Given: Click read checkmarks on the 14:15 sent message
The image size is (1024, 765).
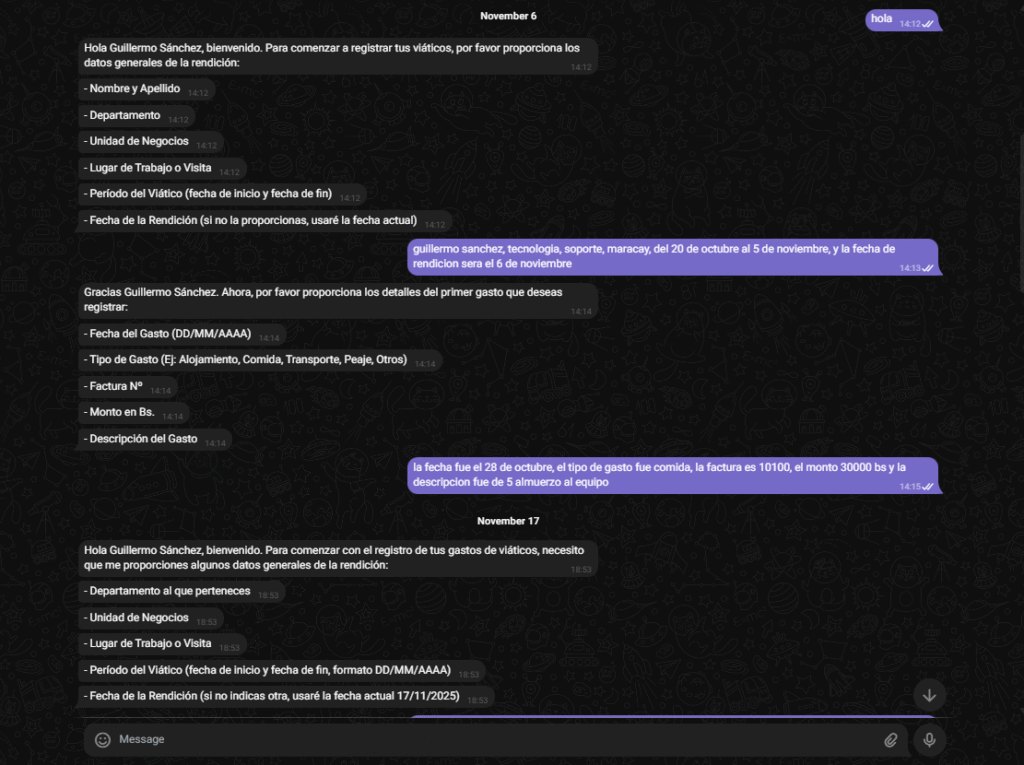Looking at the screenshot, I should coord(928,487).
